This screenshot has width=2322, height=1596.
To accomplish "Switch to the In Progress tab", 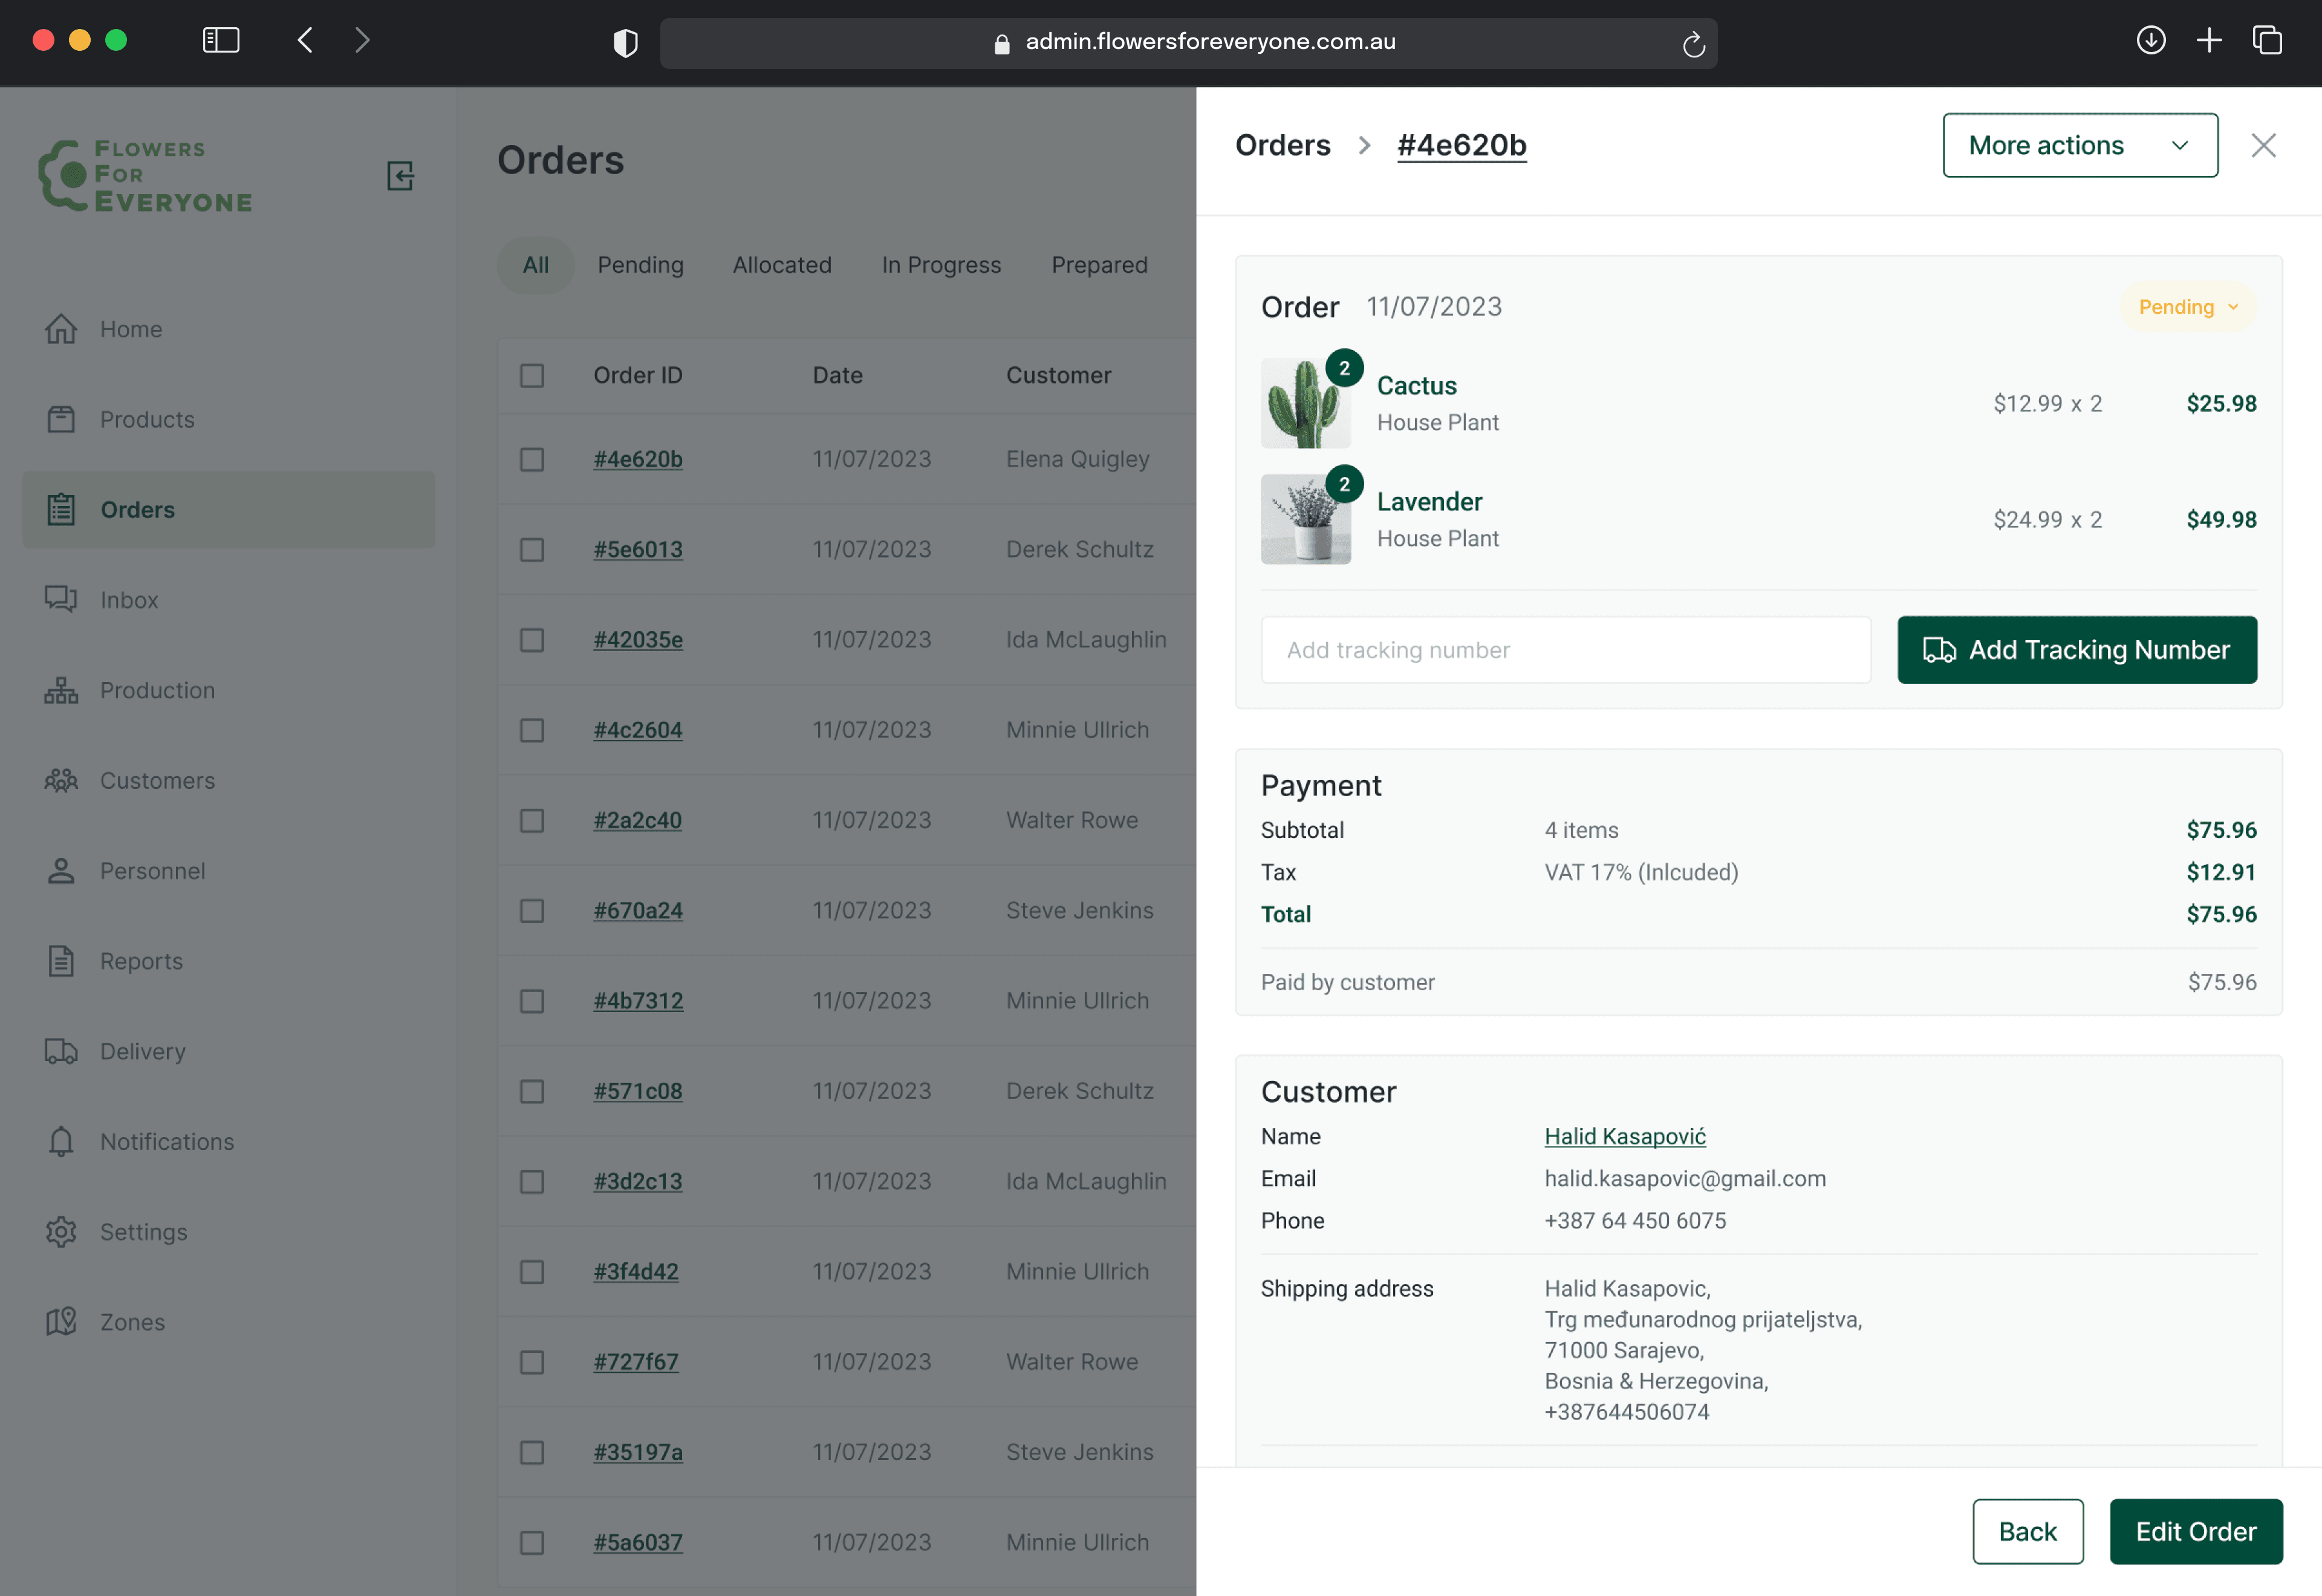I will coord(940,265).
